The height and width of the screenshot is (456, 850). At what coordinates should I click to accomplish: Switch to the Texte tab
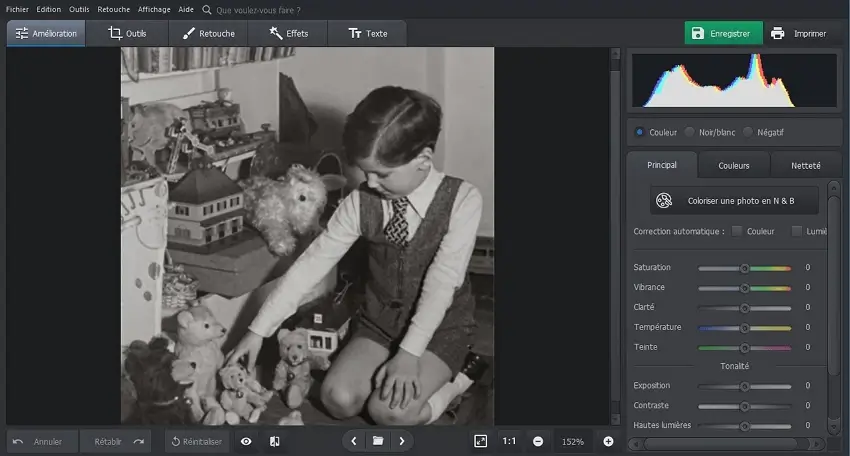[x=367, y=33]
